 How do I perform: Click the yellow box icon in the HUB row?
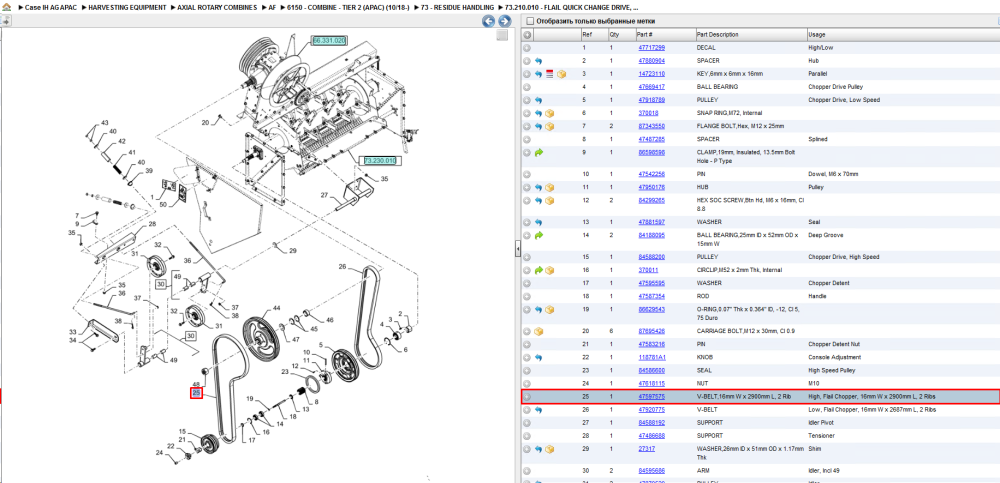550,188
